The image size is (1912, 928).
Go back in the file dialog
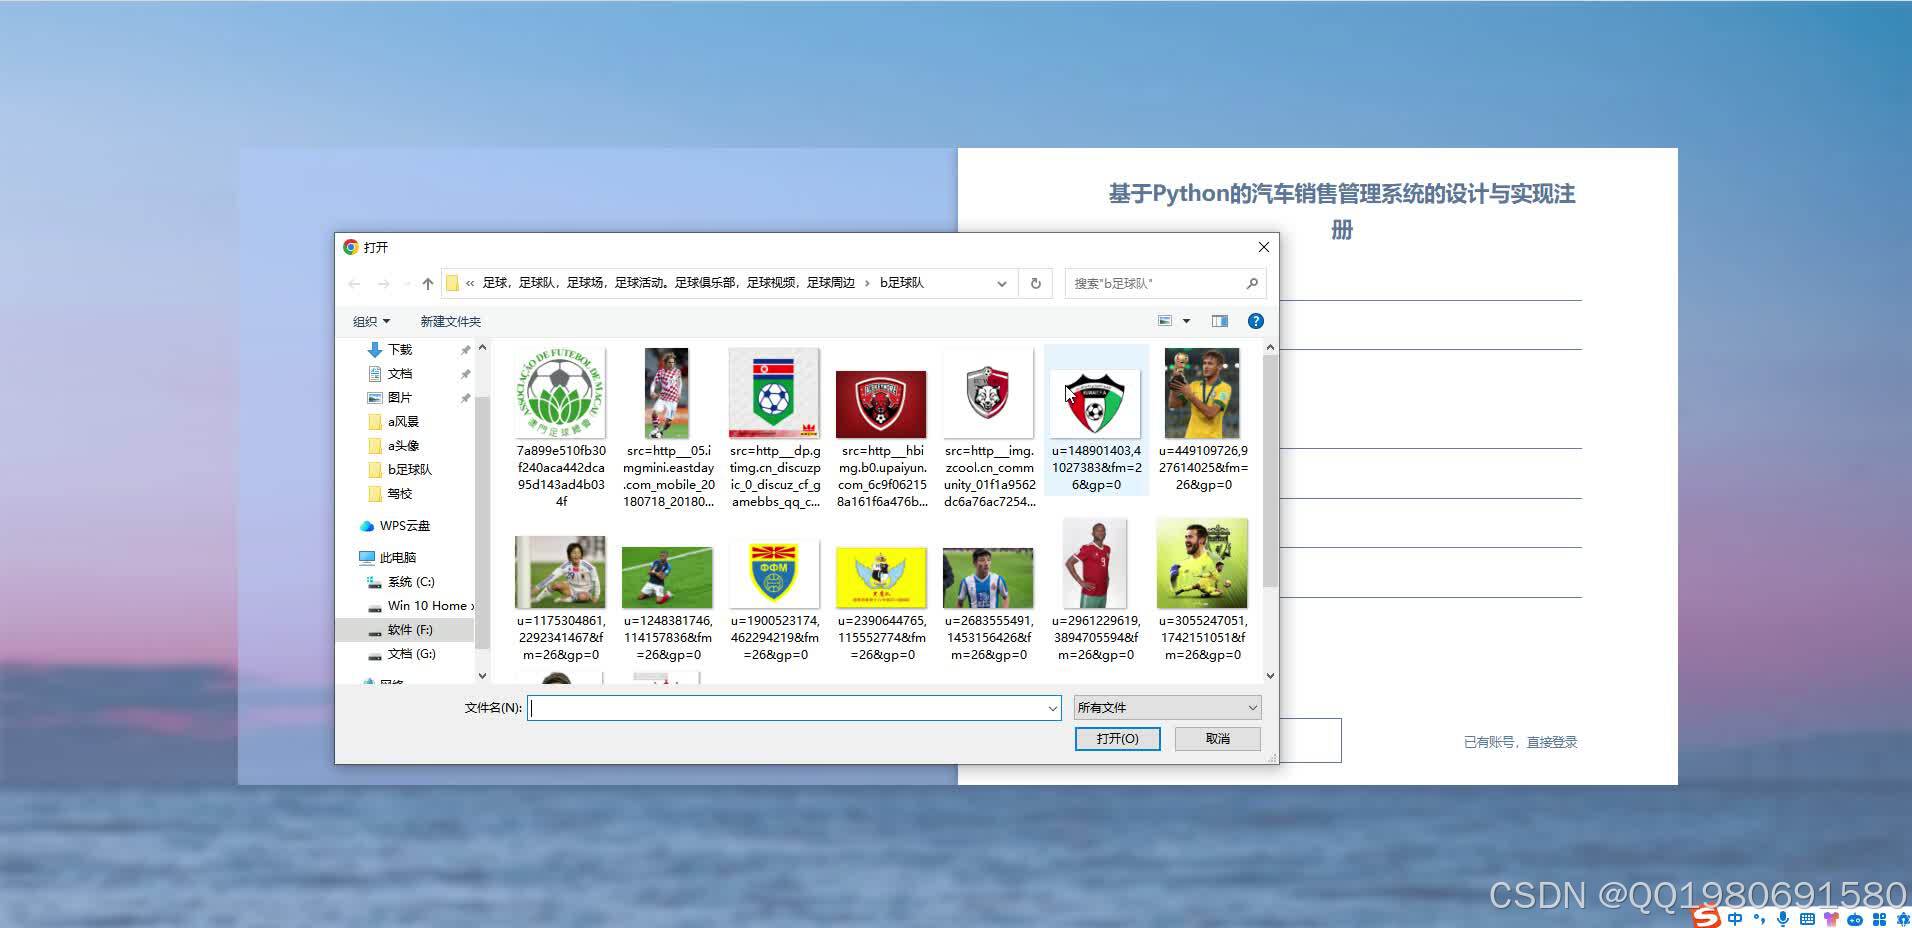pos(354,284)
